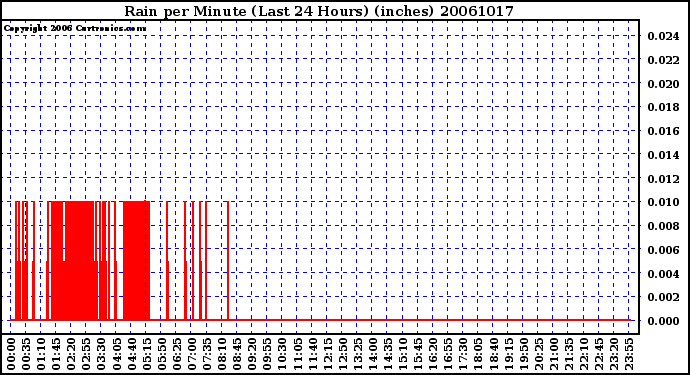Viewport: 690px width, 375px height.
Task: Click the 0.012 y-axis label
Action: pyautogui.click(x=663, y=179)
